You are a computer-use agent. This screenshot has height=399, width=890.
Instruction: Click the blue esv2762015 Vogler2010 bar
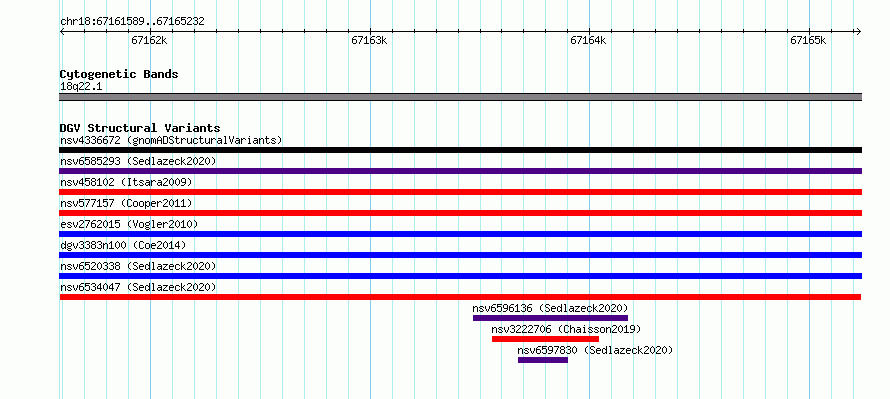[460, 234]
